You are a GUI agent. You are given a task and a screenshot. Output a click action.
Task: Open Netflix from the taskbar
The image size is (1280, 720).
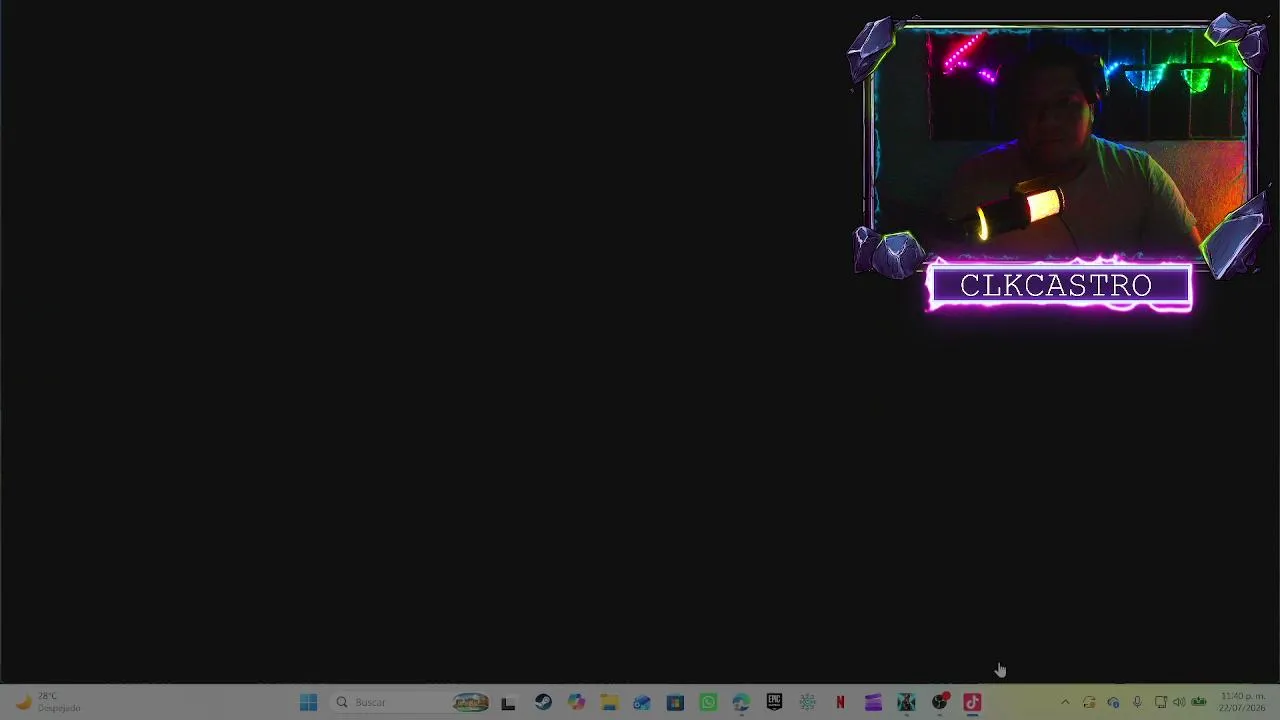click(x=840, y=702)
